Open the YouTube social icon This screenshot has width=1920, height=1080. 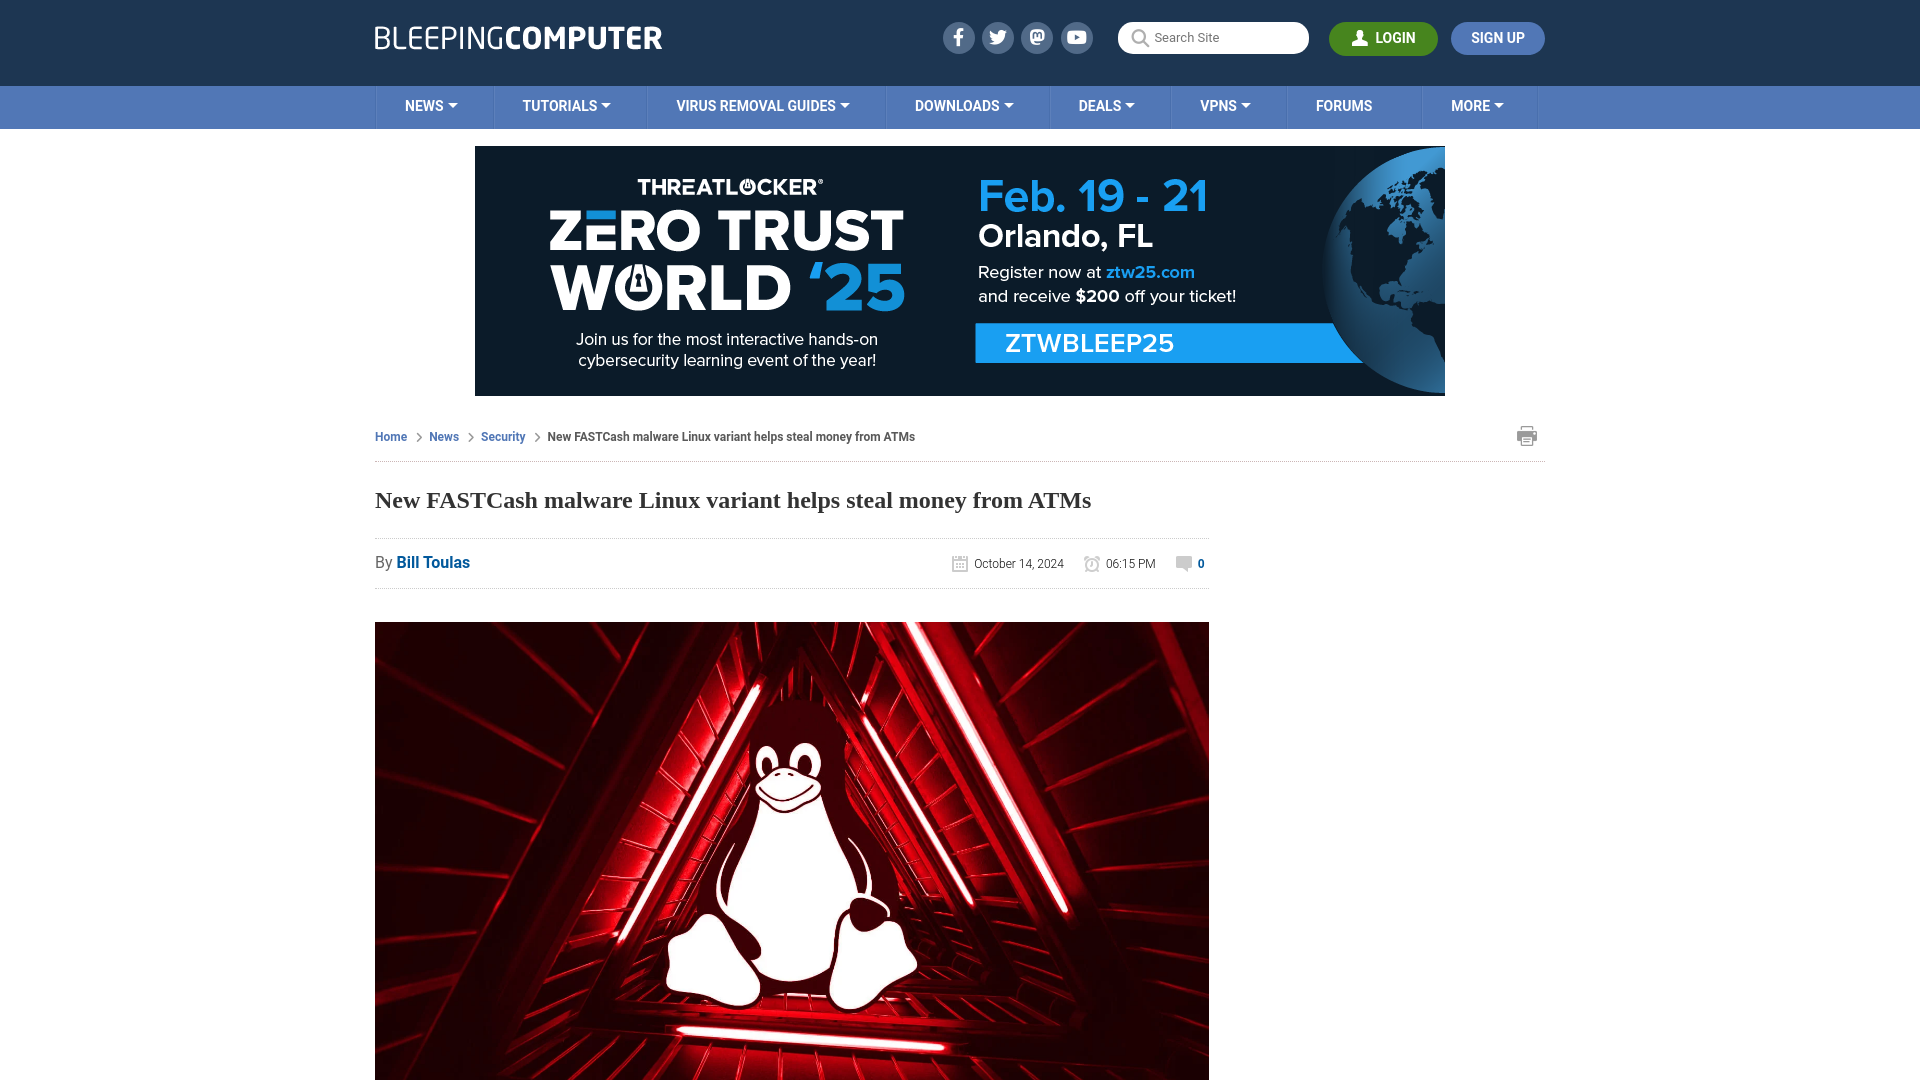pos(1077,38)
